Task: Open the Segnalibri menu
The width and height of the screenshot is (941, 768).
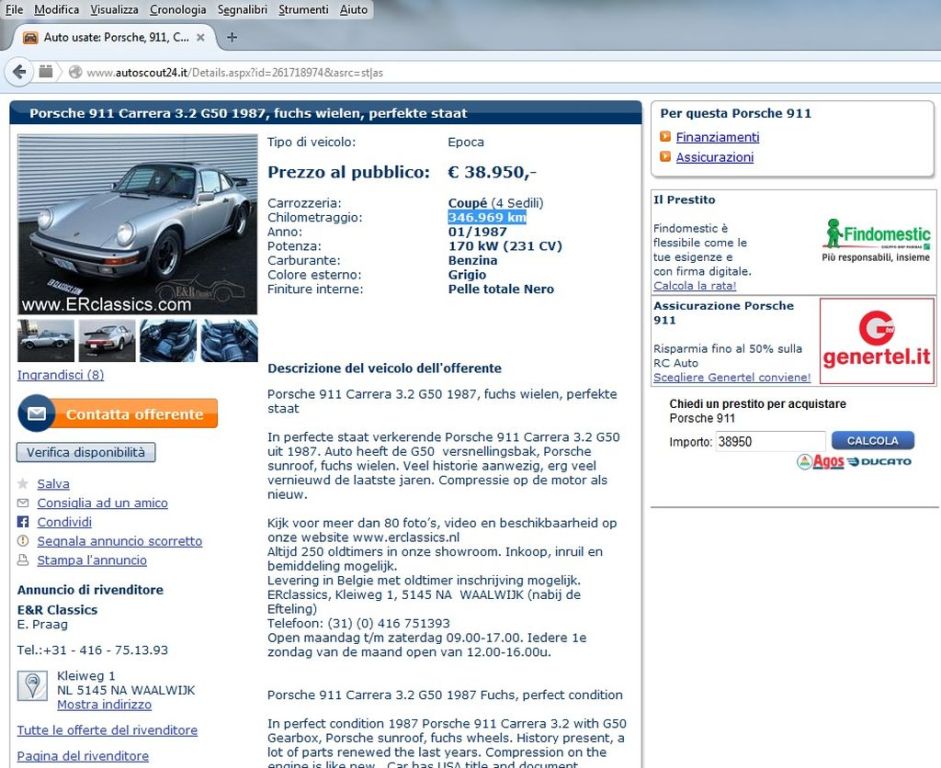Action: pyautogui.click(x=242, y=10)
